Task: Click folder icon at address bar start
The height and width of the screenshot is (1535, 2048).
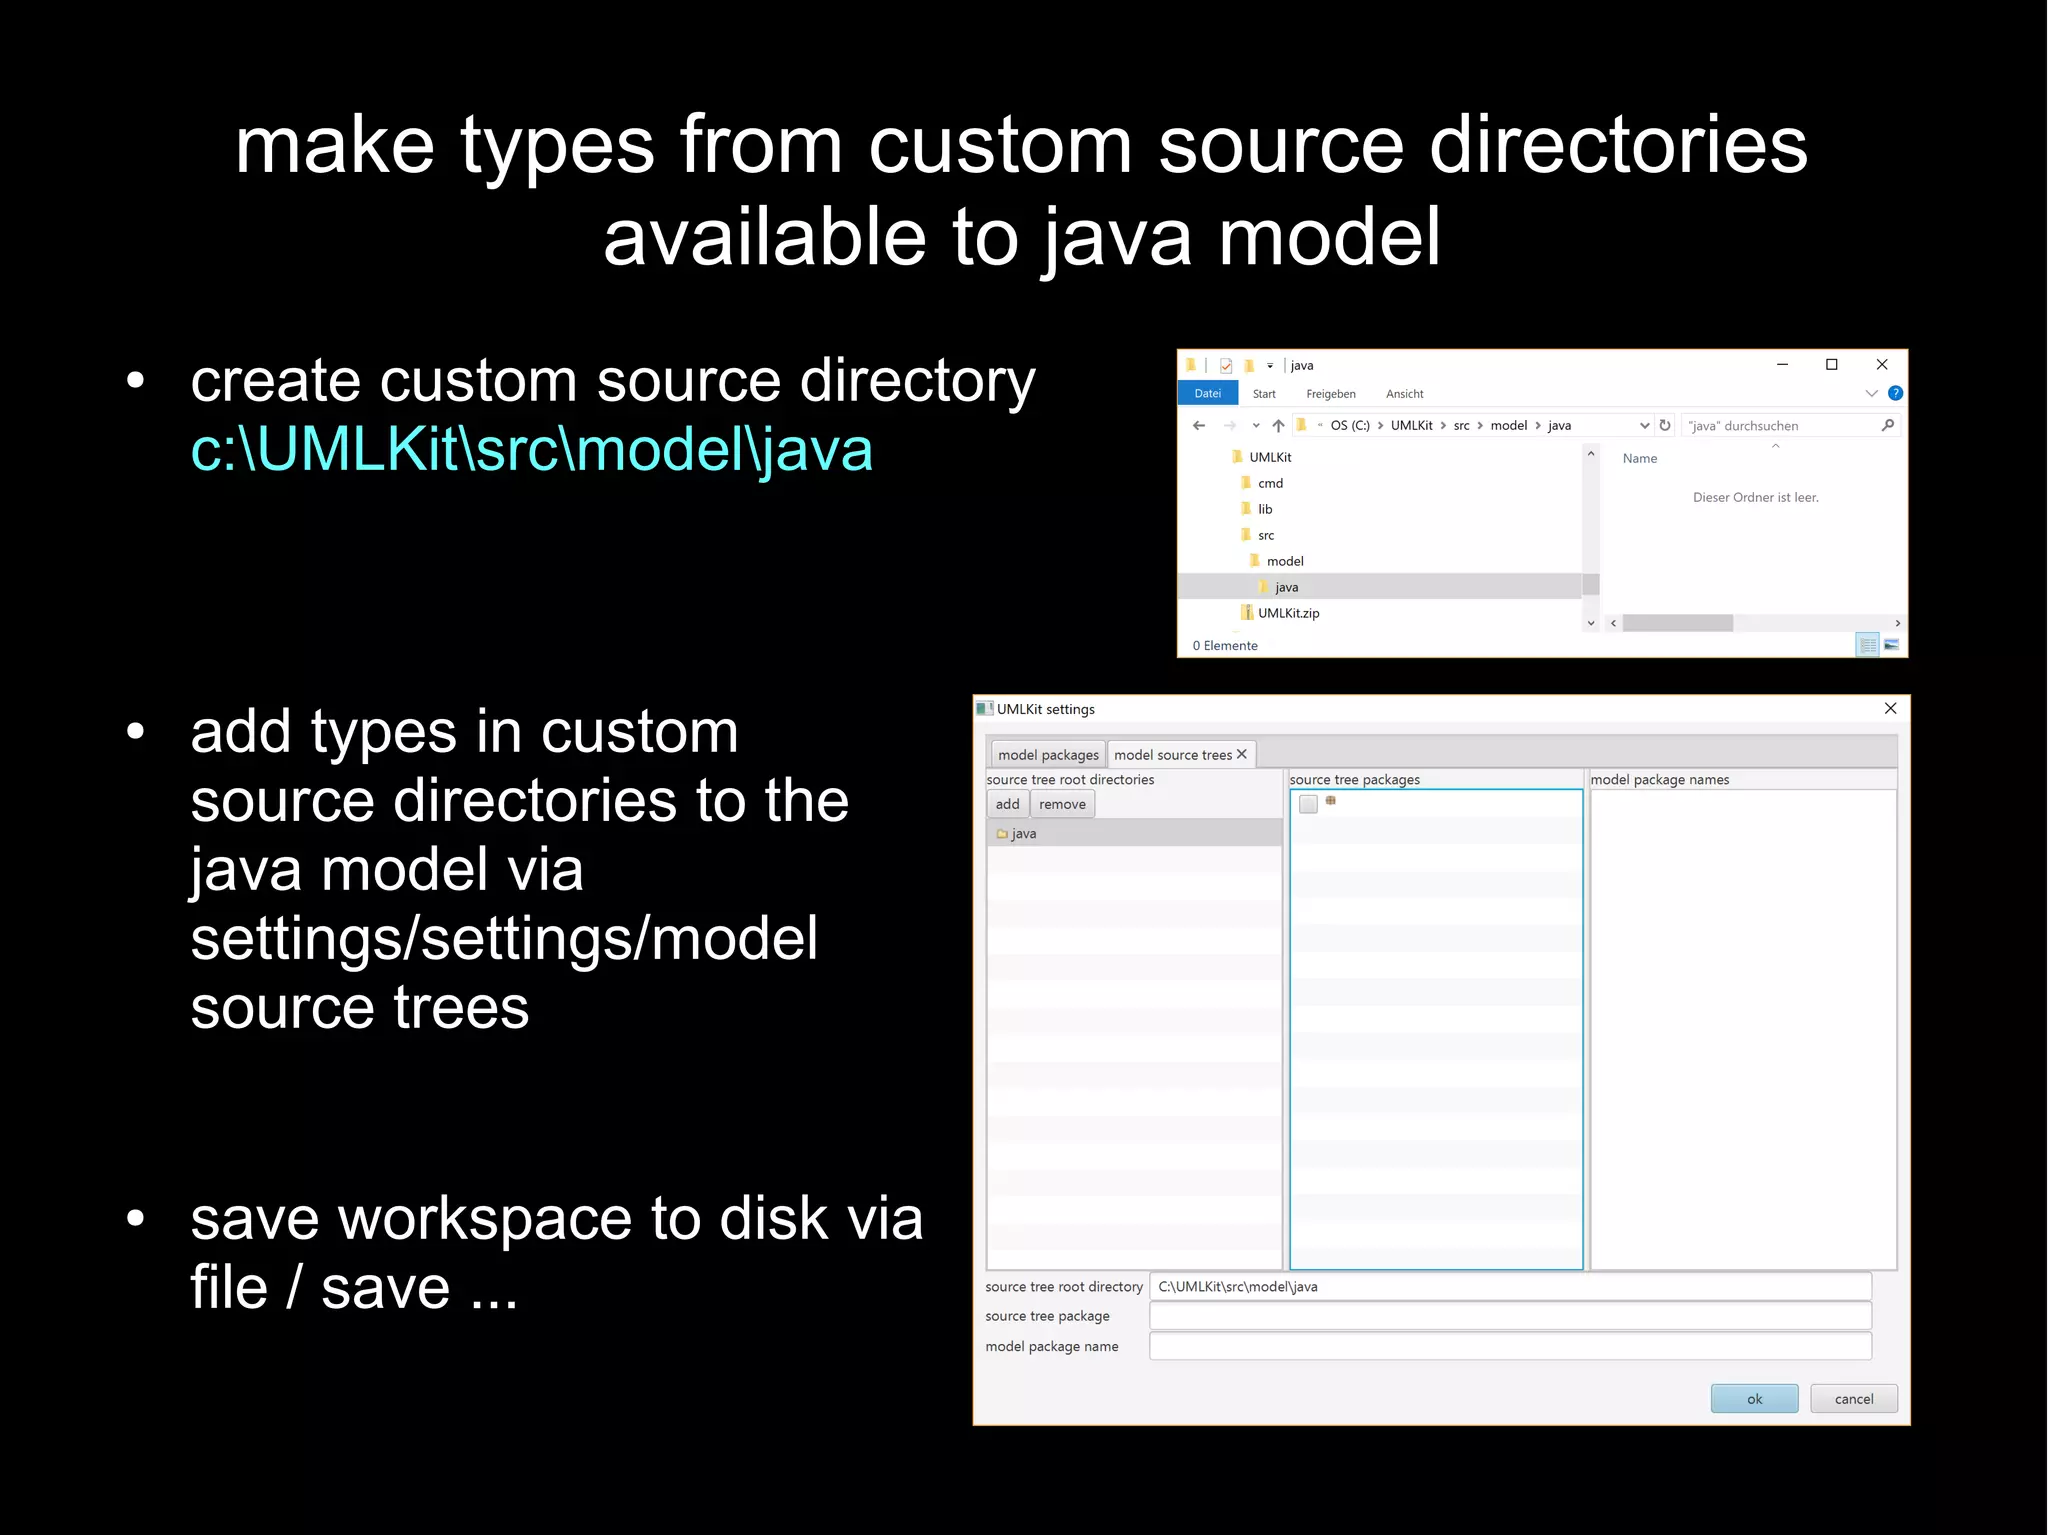Action: [1302, 425]
